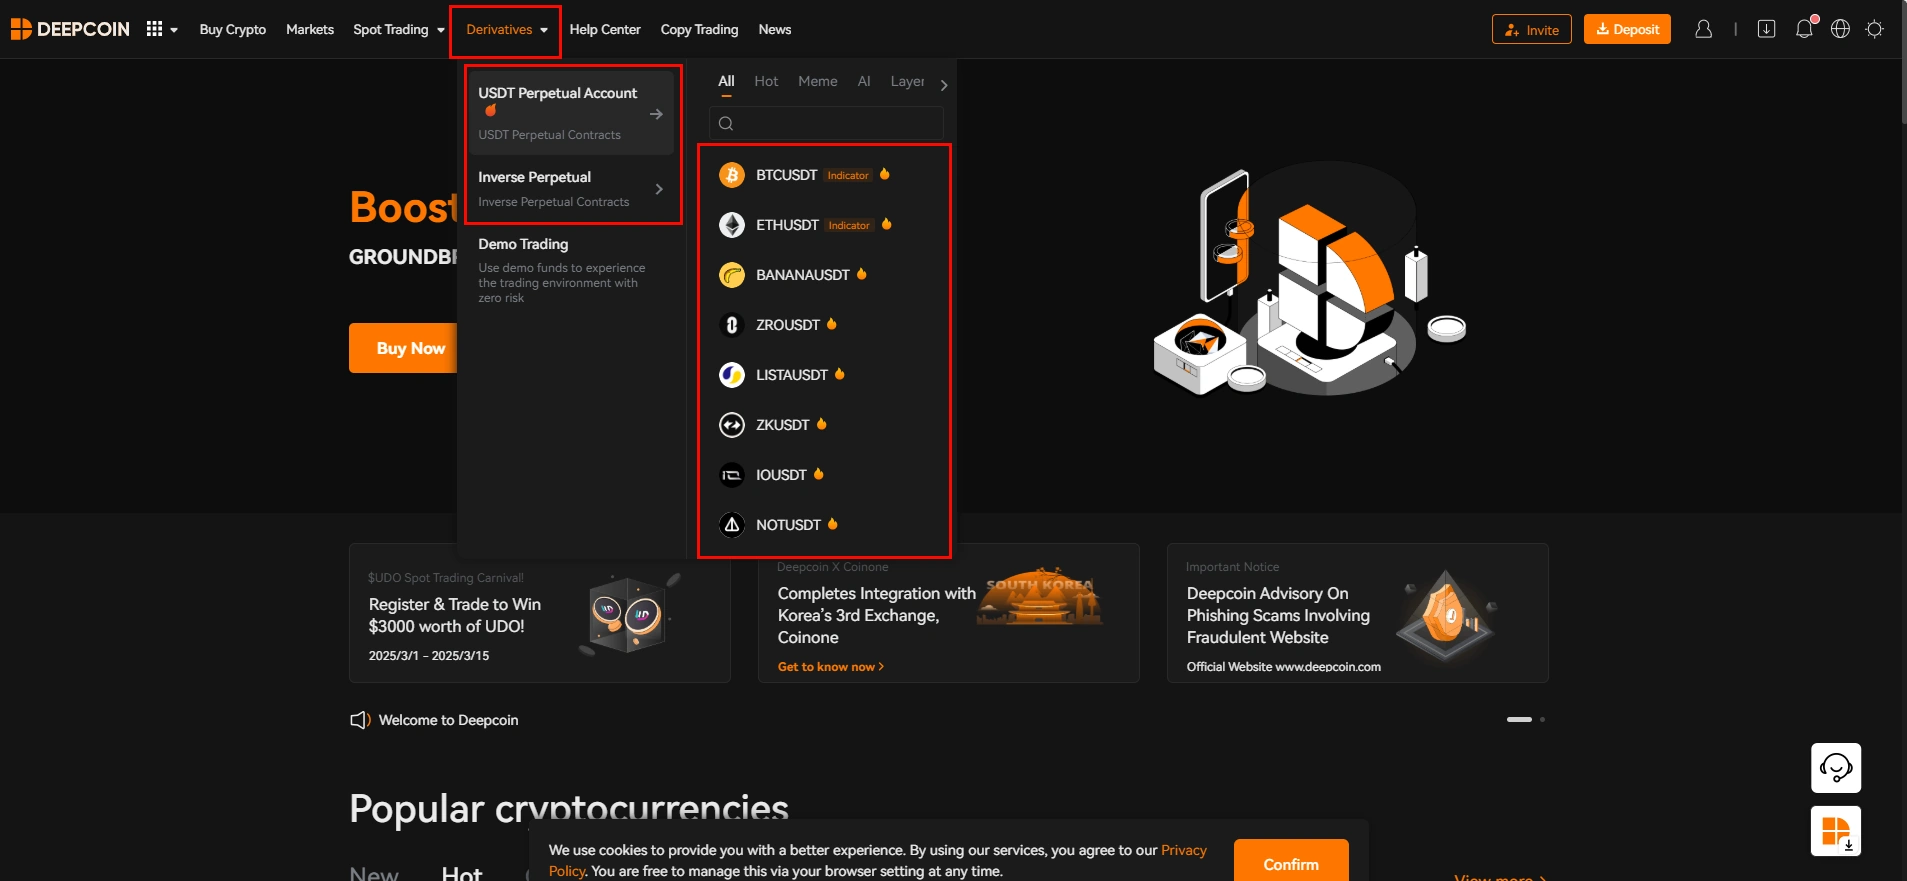The height and width of the screenshot is (881, 1907).
Task: Click the search magnifier icon in contracts panel
Action: (726, 123)
